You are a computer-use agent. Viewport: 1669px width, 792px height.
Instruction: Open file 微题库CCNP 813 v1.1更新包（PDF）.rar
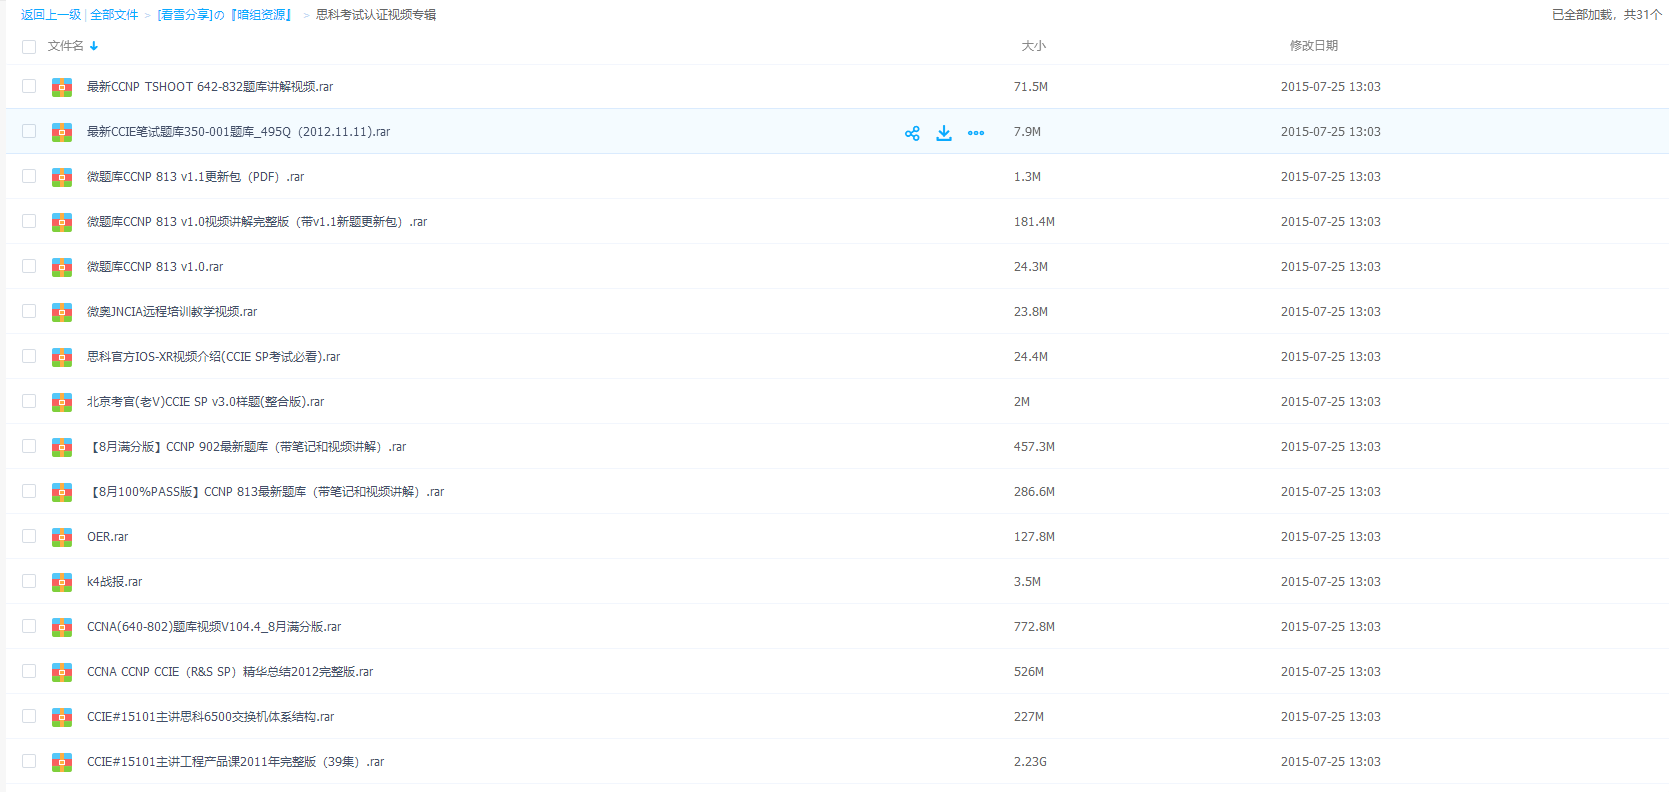[x=195, y=177]
